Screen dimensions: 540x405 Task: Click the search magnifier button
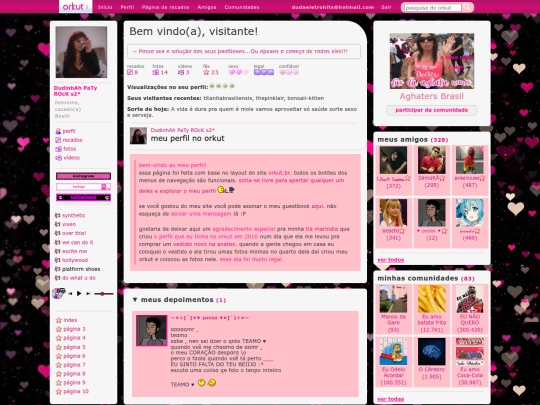467,7
